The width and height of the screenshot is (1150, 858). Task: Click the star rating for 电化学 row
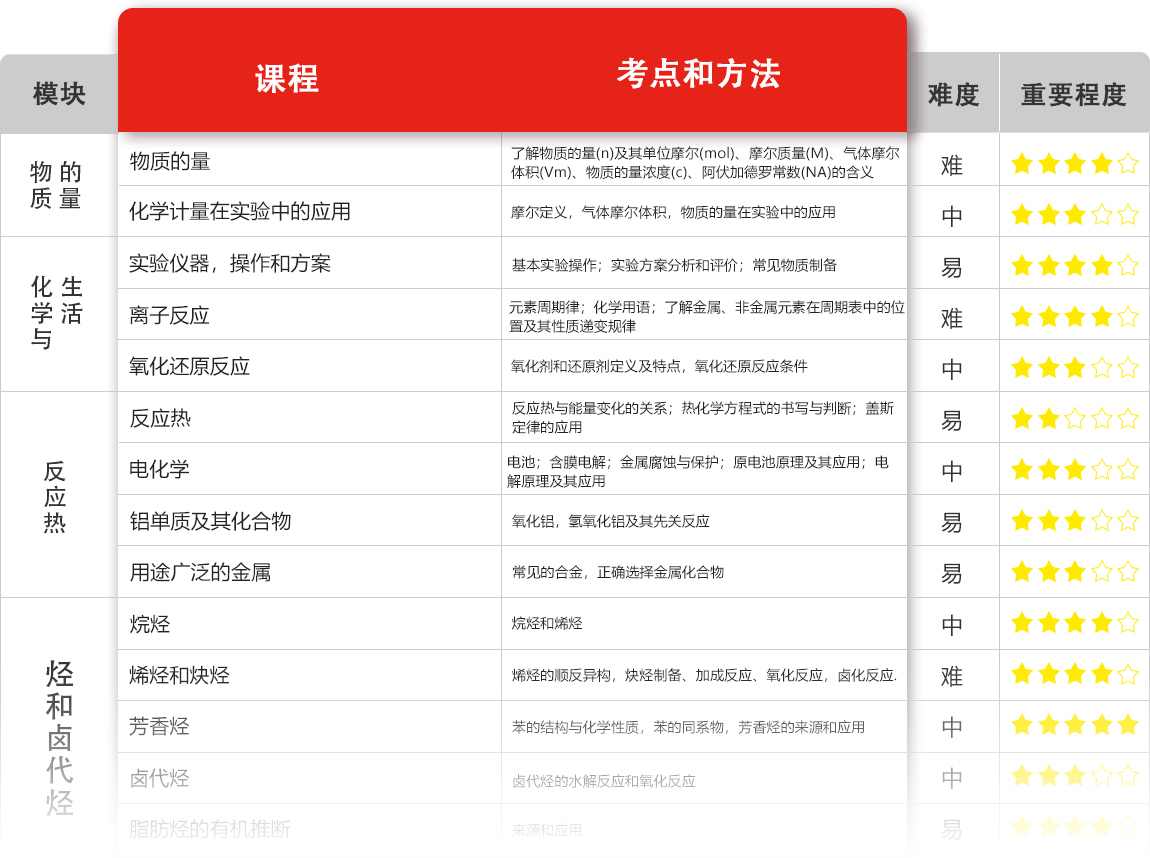click(1074, 469)
